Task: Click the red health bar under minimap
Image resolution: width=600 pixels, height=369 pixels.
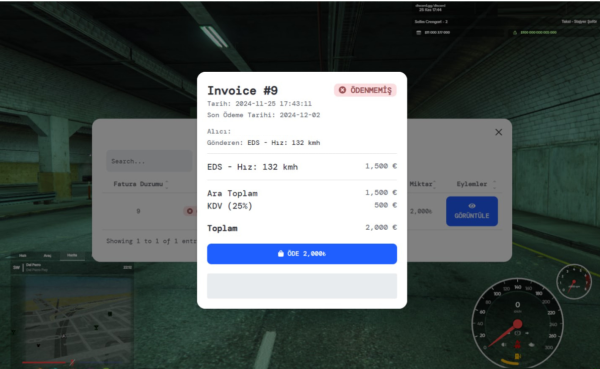Action: (44, 362)
